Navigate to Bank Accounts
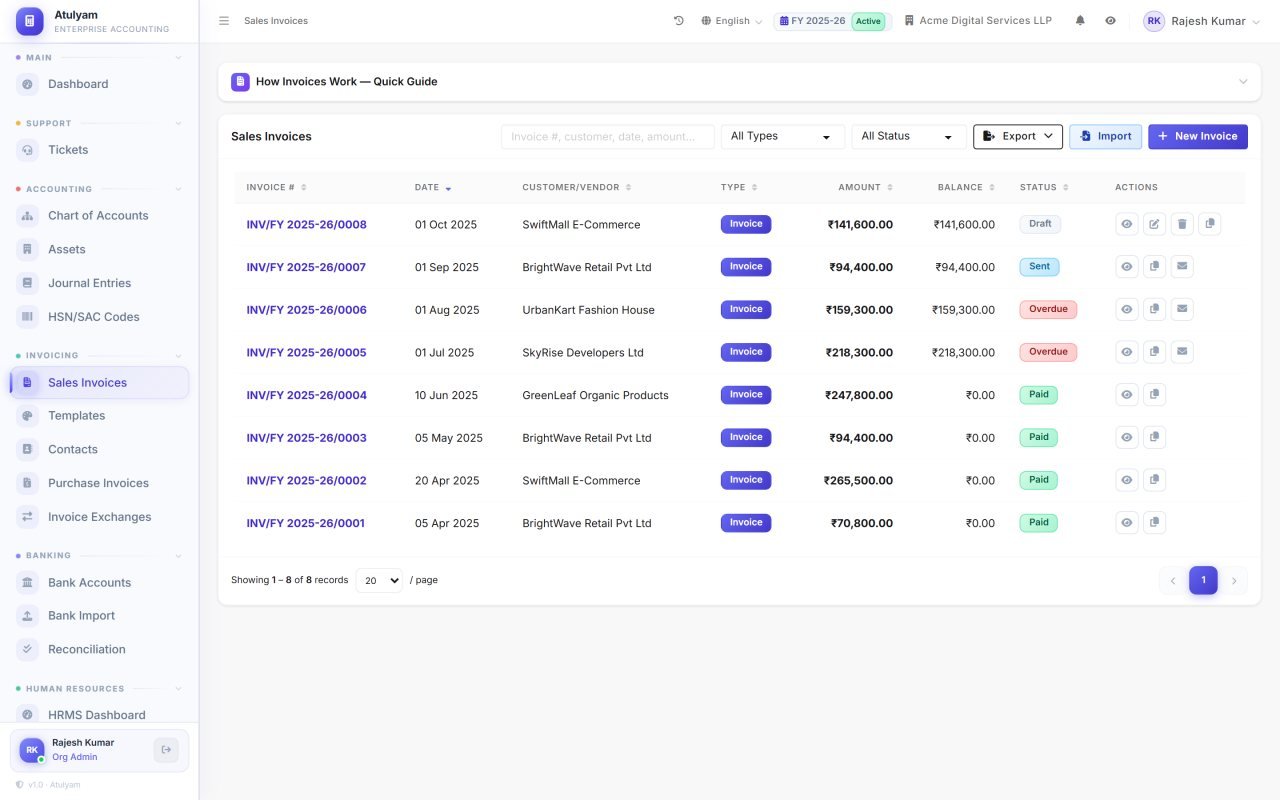This screenshot has height=800, width=1280. (x=98, y=582)
